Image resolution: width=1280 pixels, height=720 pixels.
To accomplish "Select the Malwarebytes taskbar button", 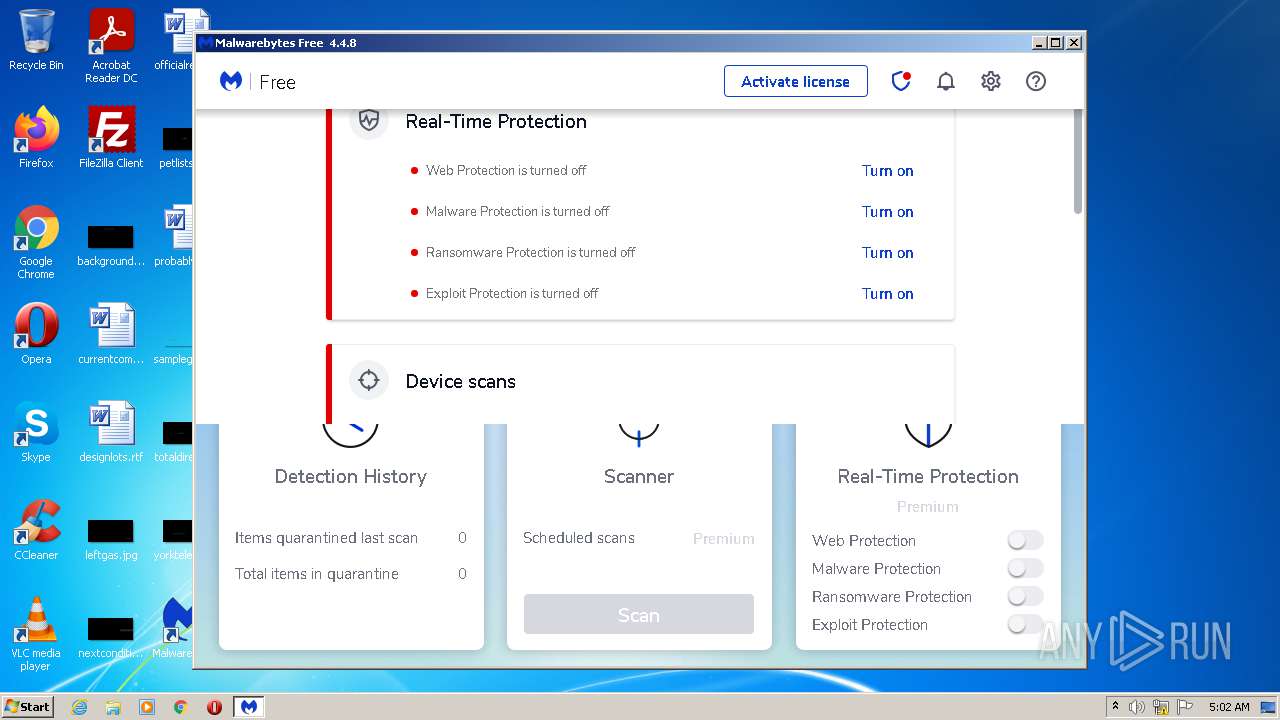I will click(x=249, y=707).
